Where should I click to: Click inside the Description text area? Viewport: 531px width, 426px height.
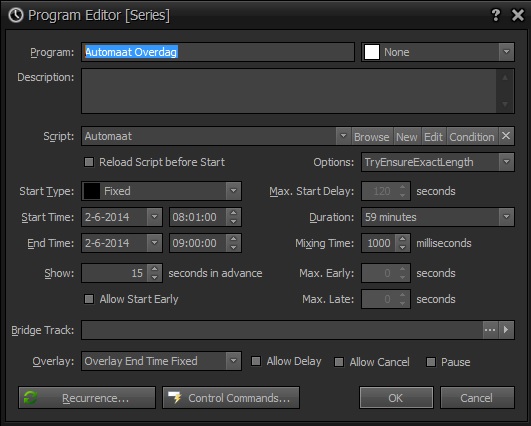pyautogui.click(x=289, y=91)
